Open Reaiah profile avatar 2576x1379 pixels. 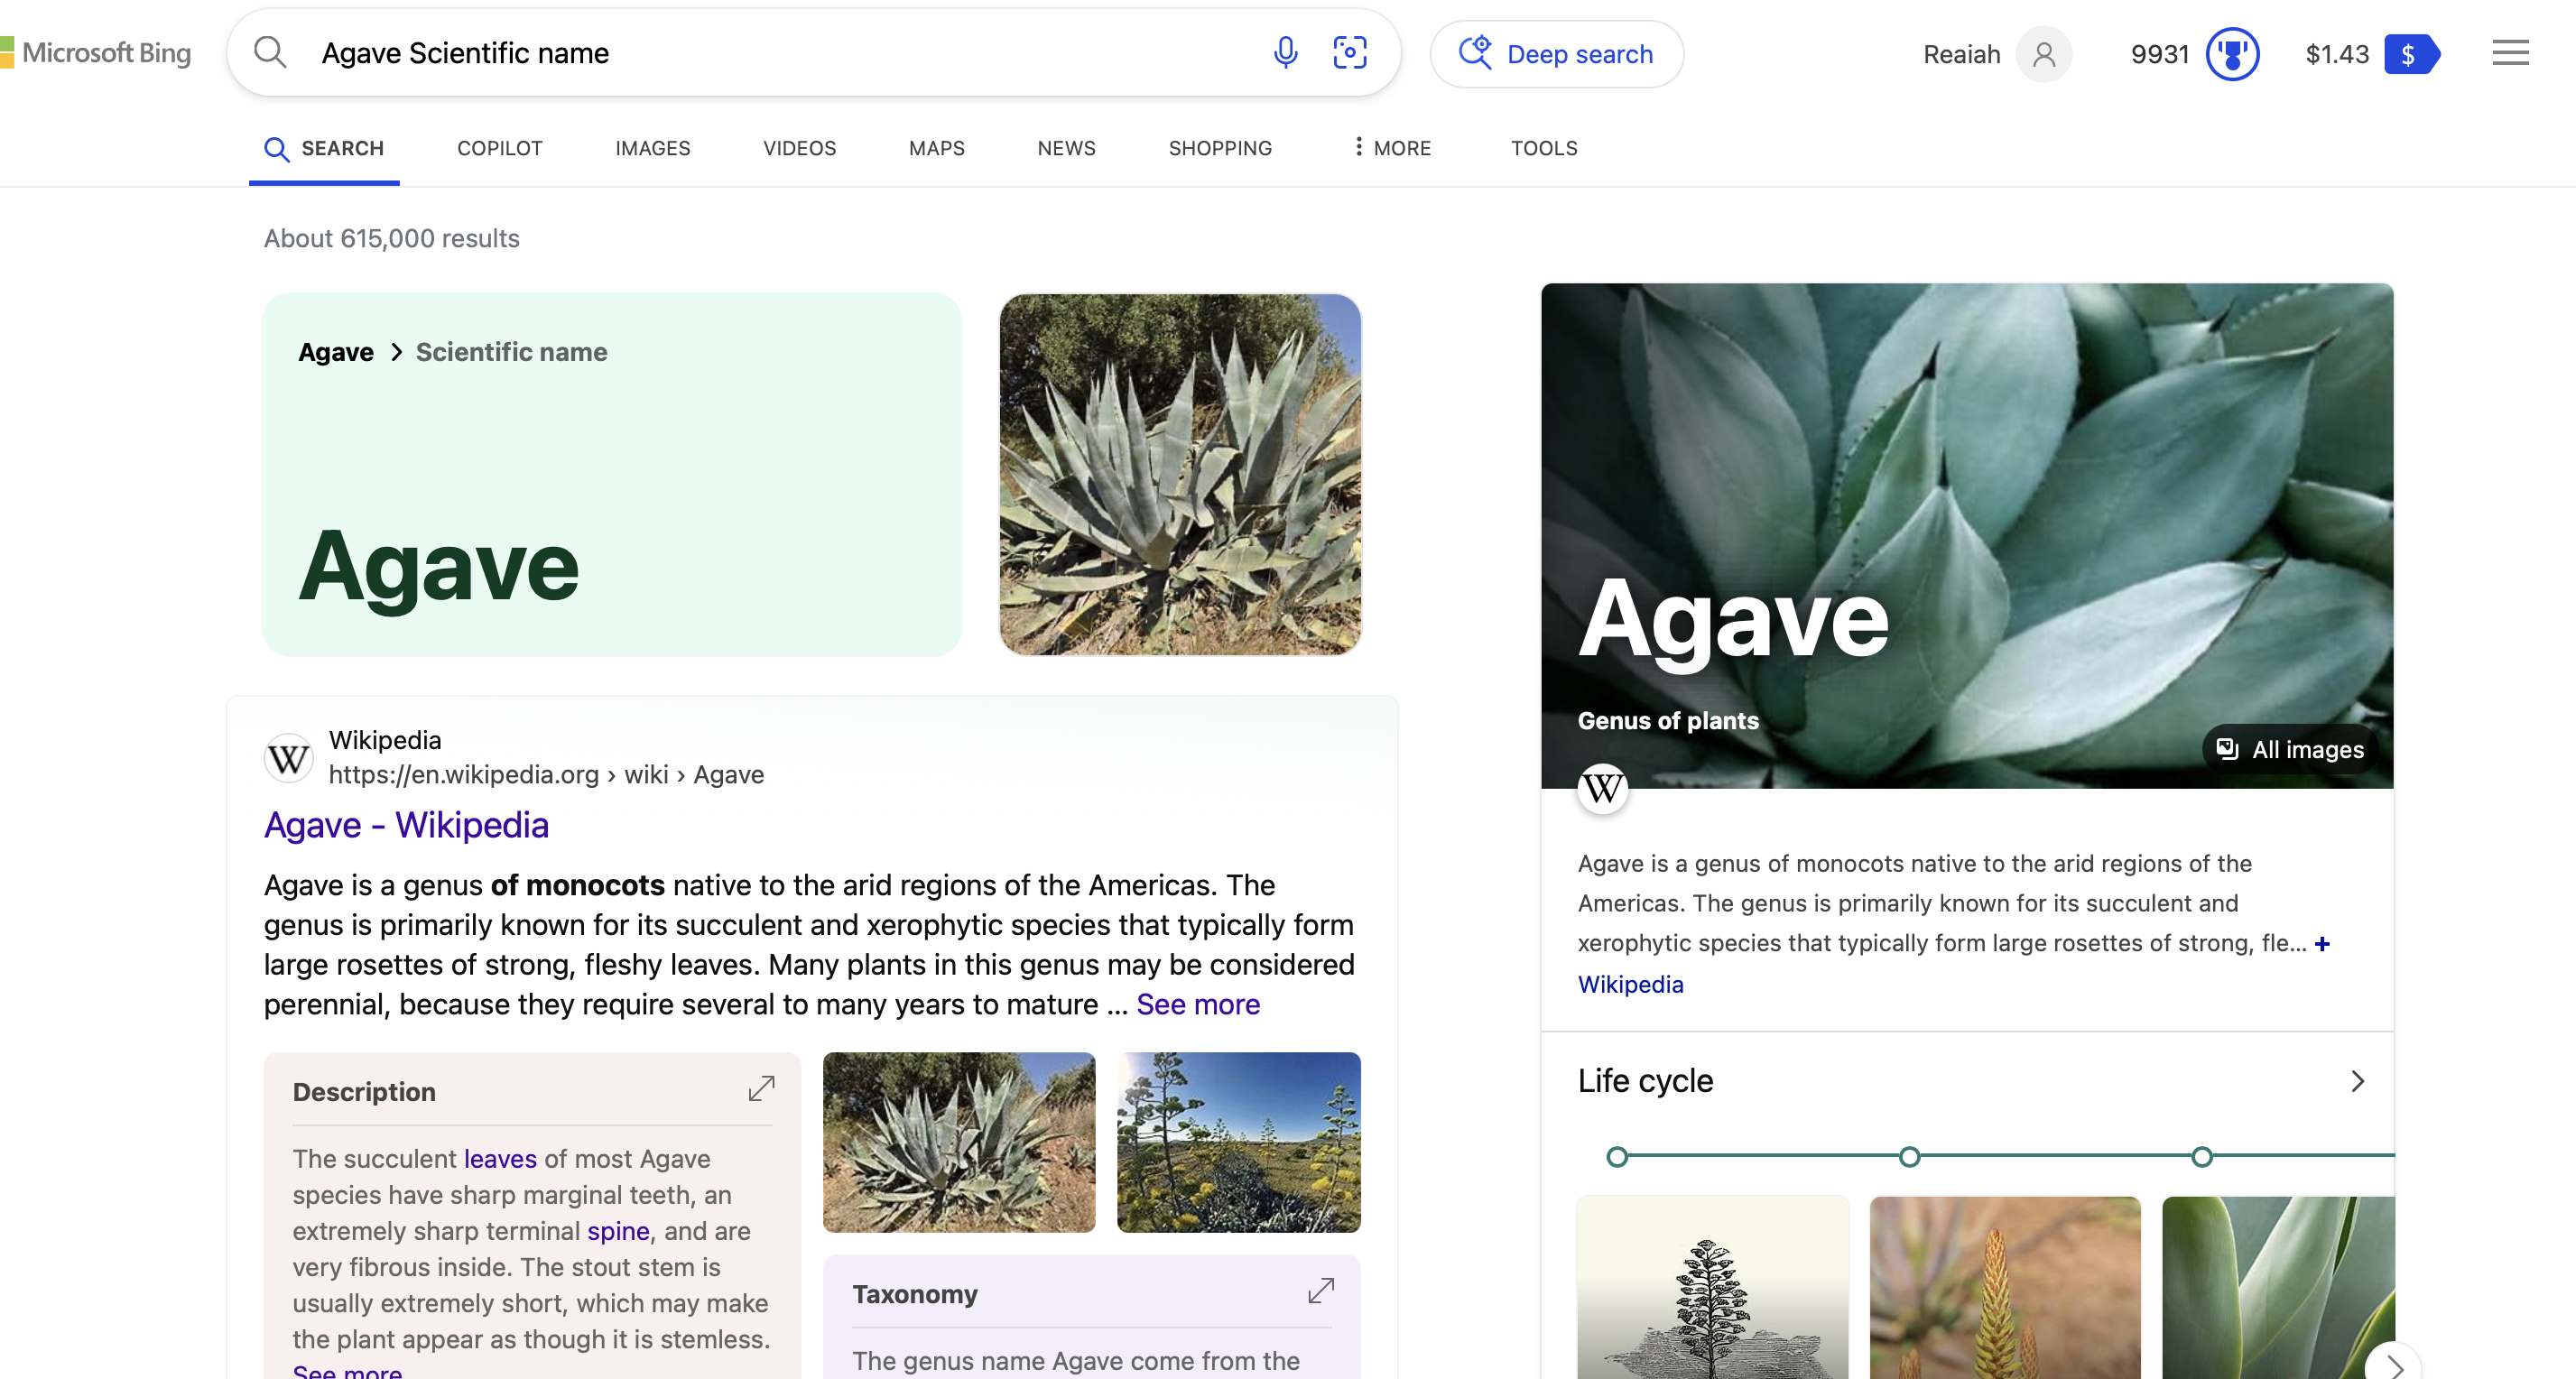point(2043,54)
